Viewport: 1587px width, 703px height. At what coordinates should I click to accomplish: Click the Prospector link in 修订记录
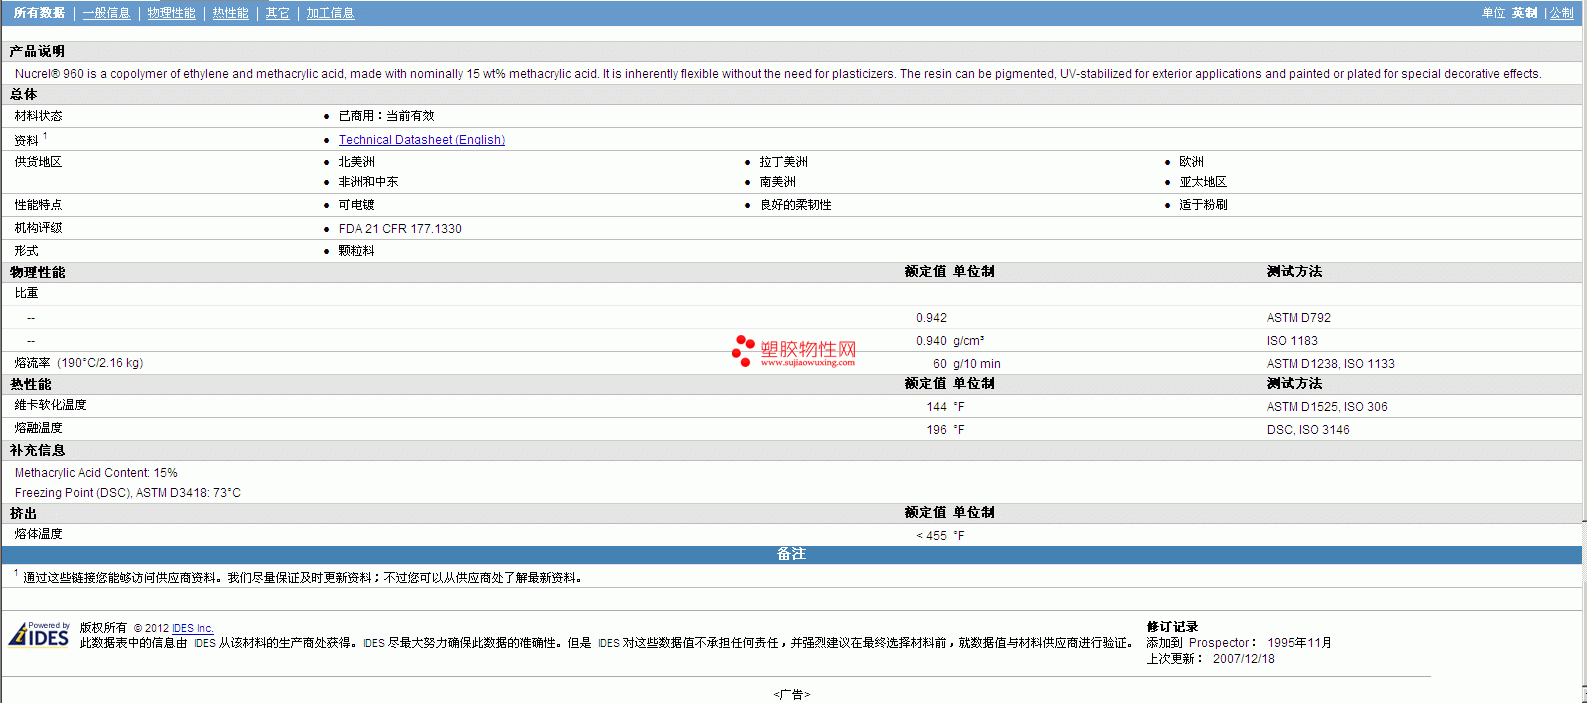pos(1219,643)
